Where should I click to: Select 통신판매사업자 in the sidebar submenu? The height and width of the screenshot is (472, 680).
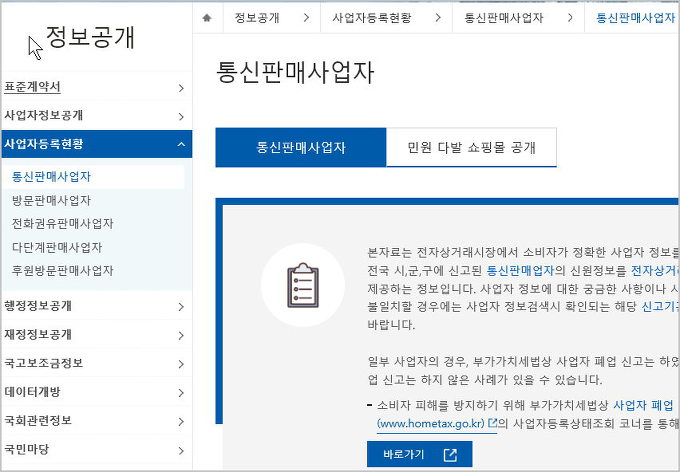(x=52, y=176)
